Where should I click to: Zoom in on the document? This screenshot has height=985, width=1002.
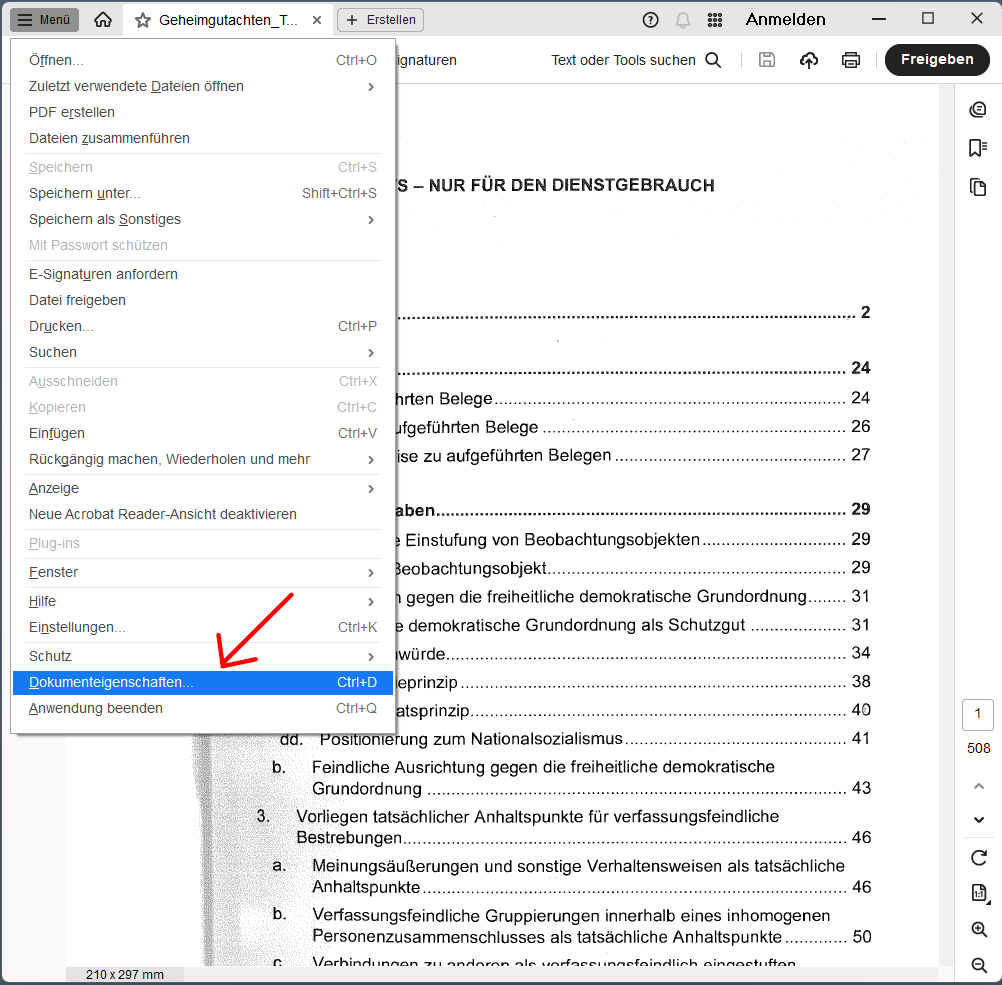coord(978,929)
